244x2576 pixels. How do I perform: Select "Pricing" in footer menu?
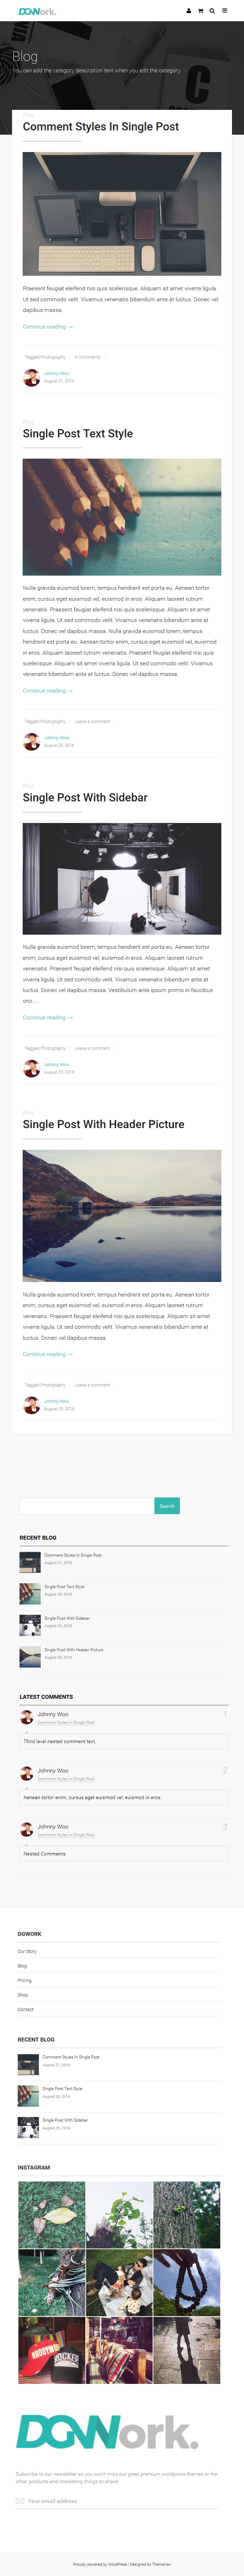25,1980
